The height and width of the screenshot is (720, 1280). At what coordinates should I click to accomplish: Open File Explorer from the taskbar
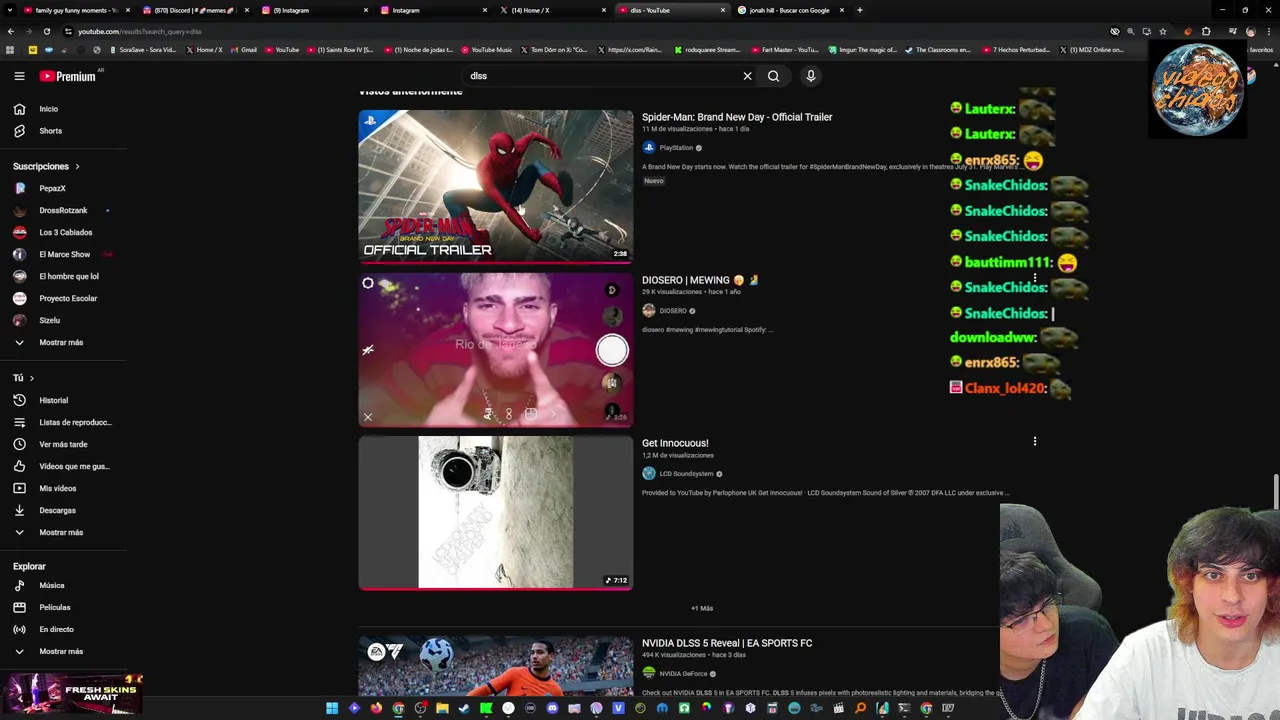[x=442, y=708]
